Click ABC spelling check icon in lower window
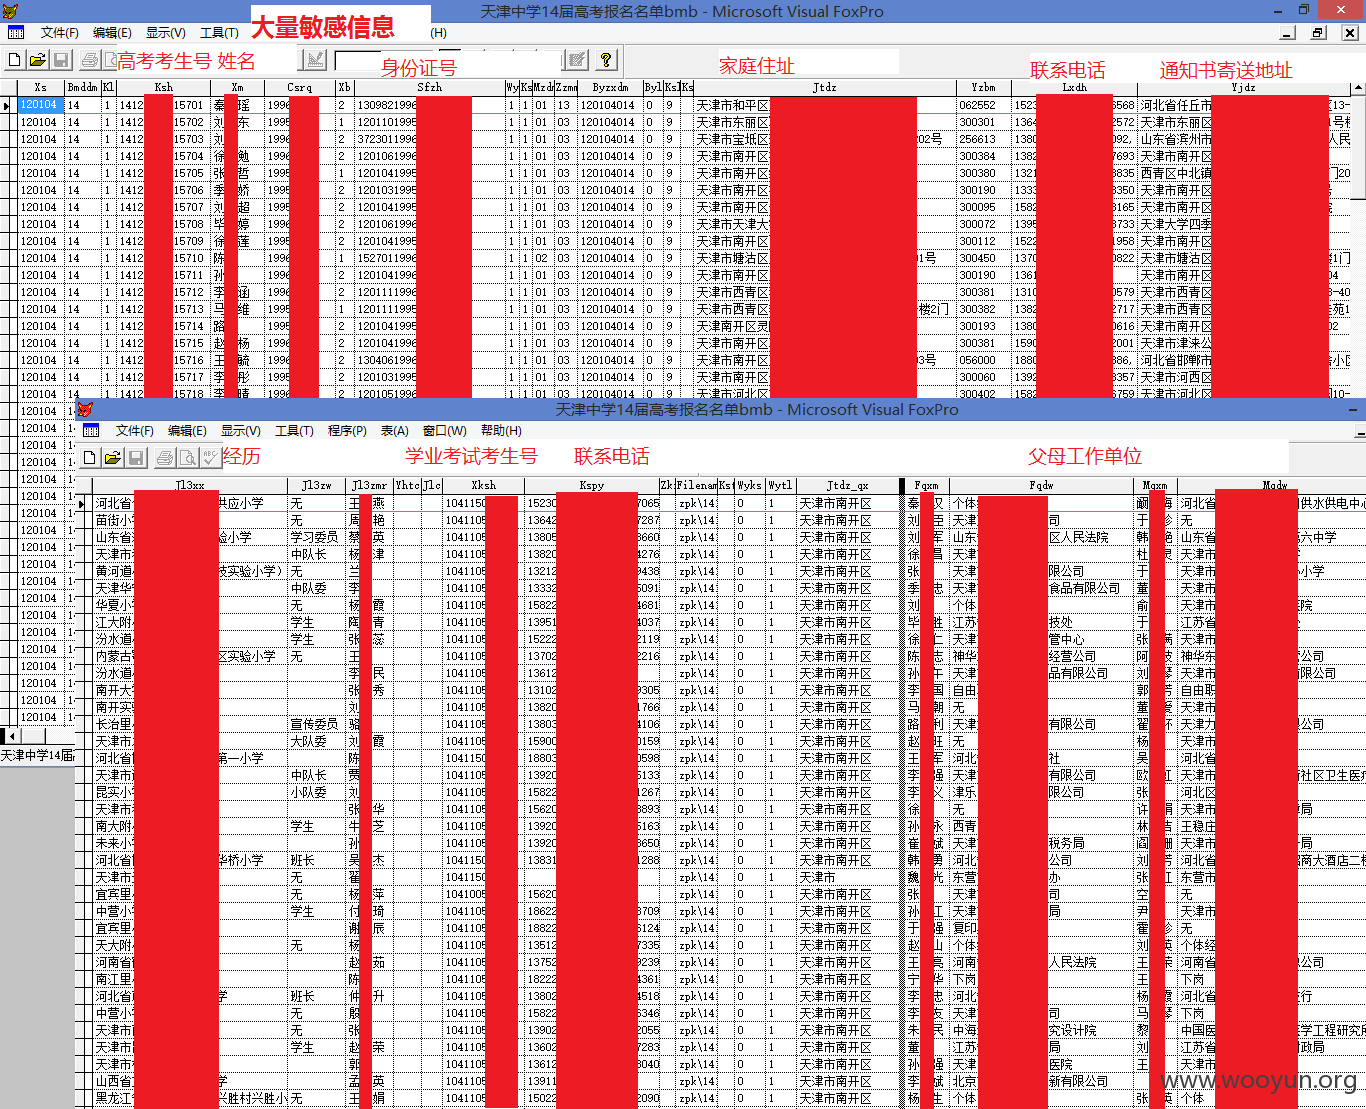This screenshot has height=1109, width=1366. pyautogui.click(x=210, y=458)
